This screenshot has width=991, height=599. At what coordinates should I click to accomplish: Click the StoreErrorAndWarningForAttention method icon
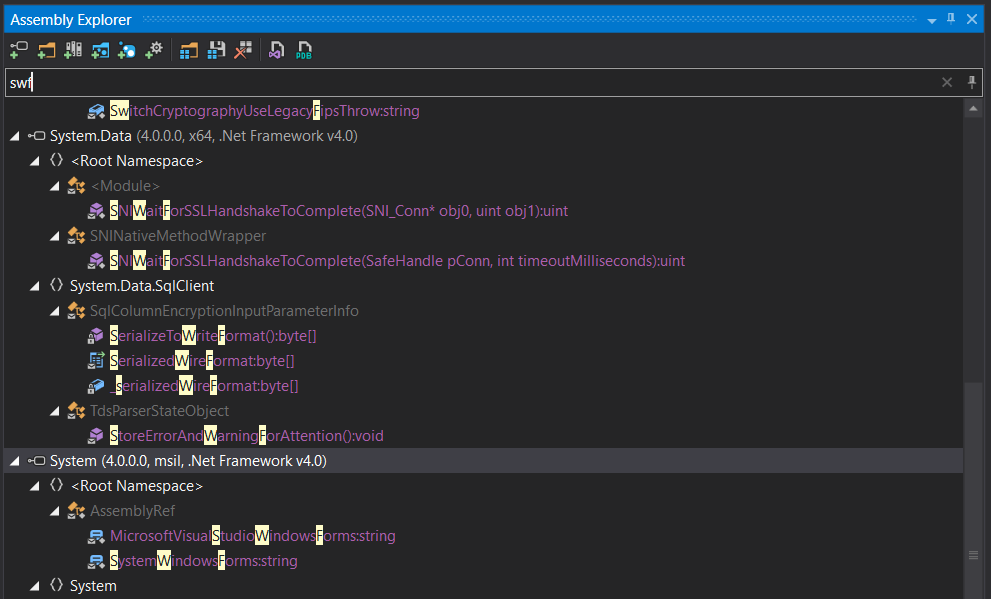tap(96, 435)
